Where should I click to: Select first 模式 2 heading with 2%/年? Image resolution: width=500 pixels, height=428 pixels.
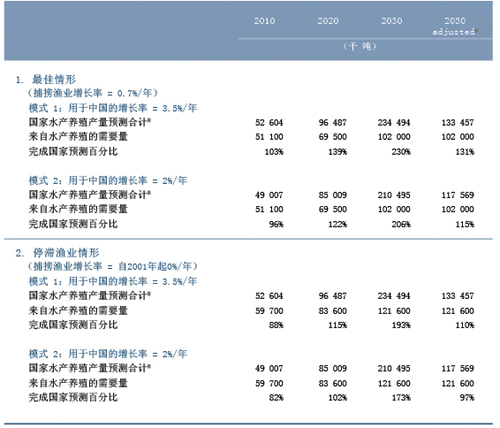(108, 181)
